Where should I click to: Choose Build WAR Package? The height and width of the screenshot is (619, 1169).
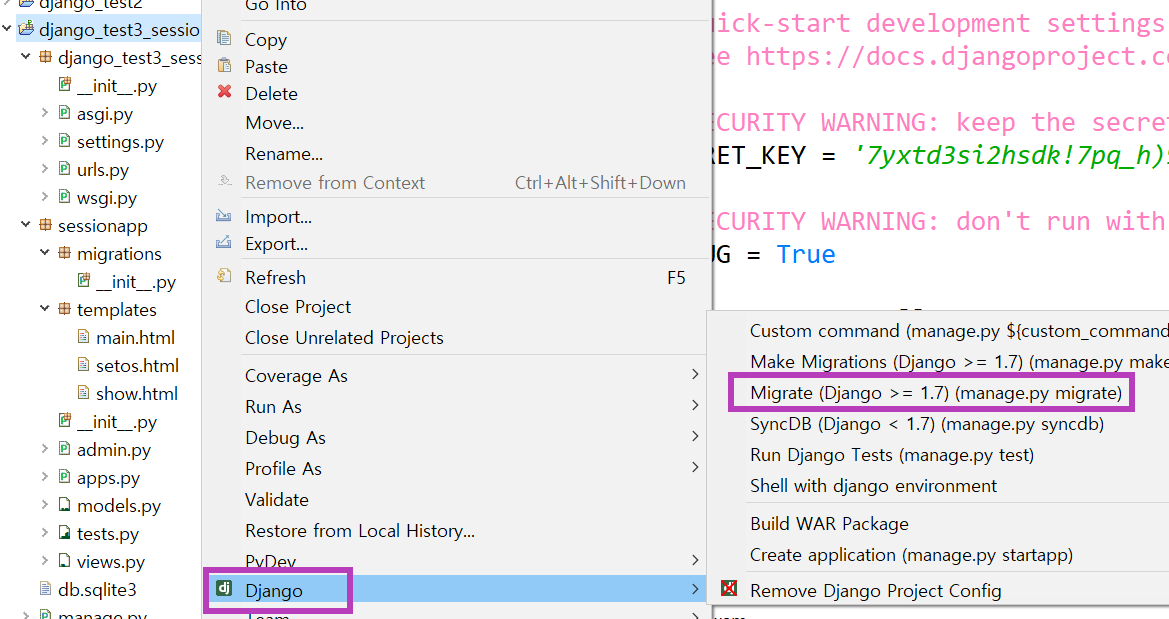pos(829,524)
